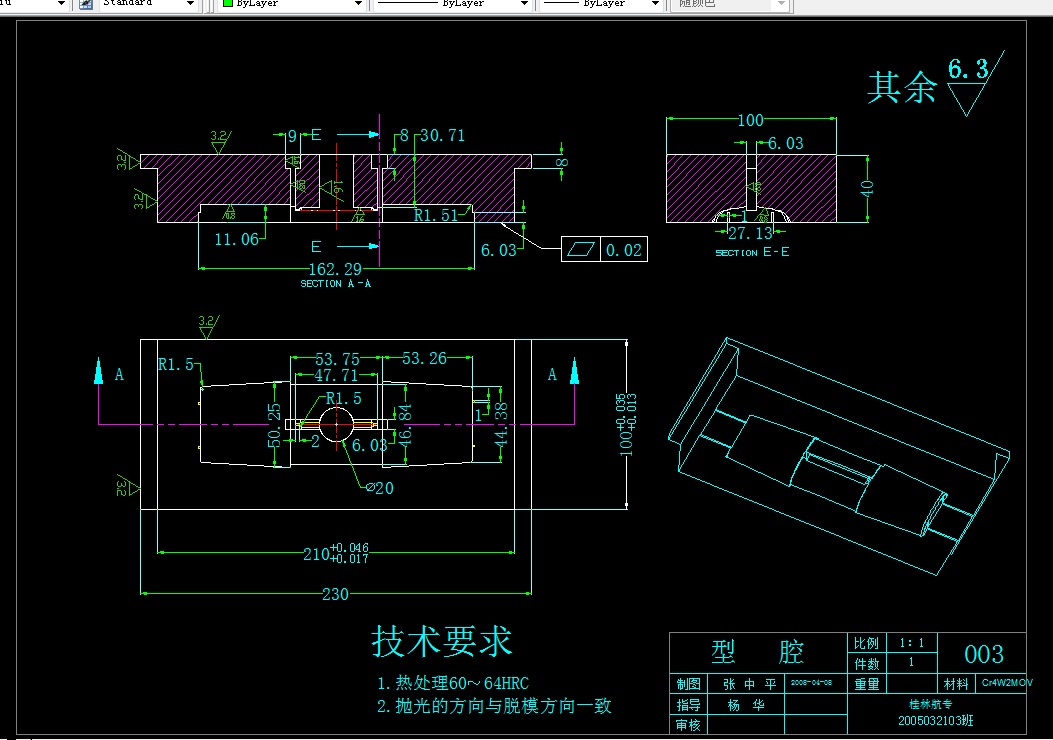Click the isometric 3D cavity view

[839, 457]
